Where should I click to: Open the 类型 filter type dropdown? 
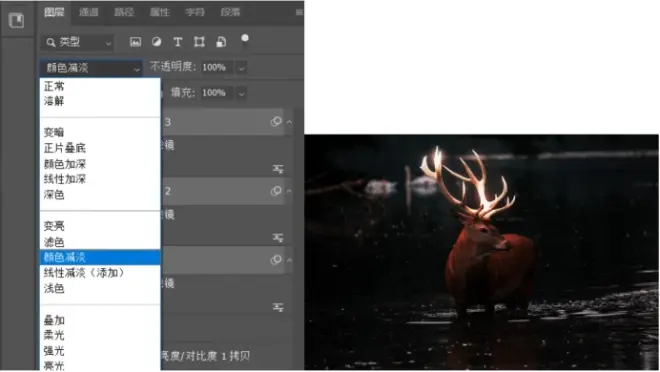[78, 42]
